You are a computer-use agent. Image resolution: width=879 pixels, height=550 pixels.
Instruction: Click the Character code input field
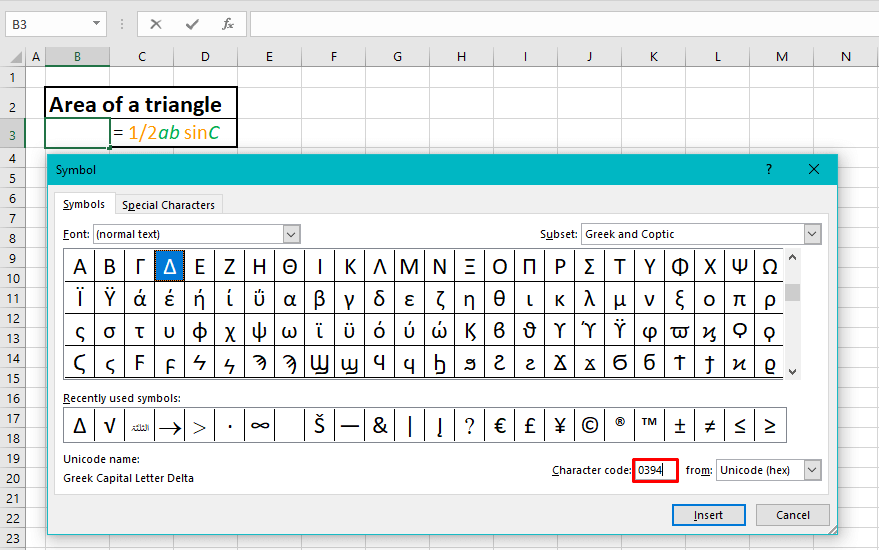(x=656, y=470)
